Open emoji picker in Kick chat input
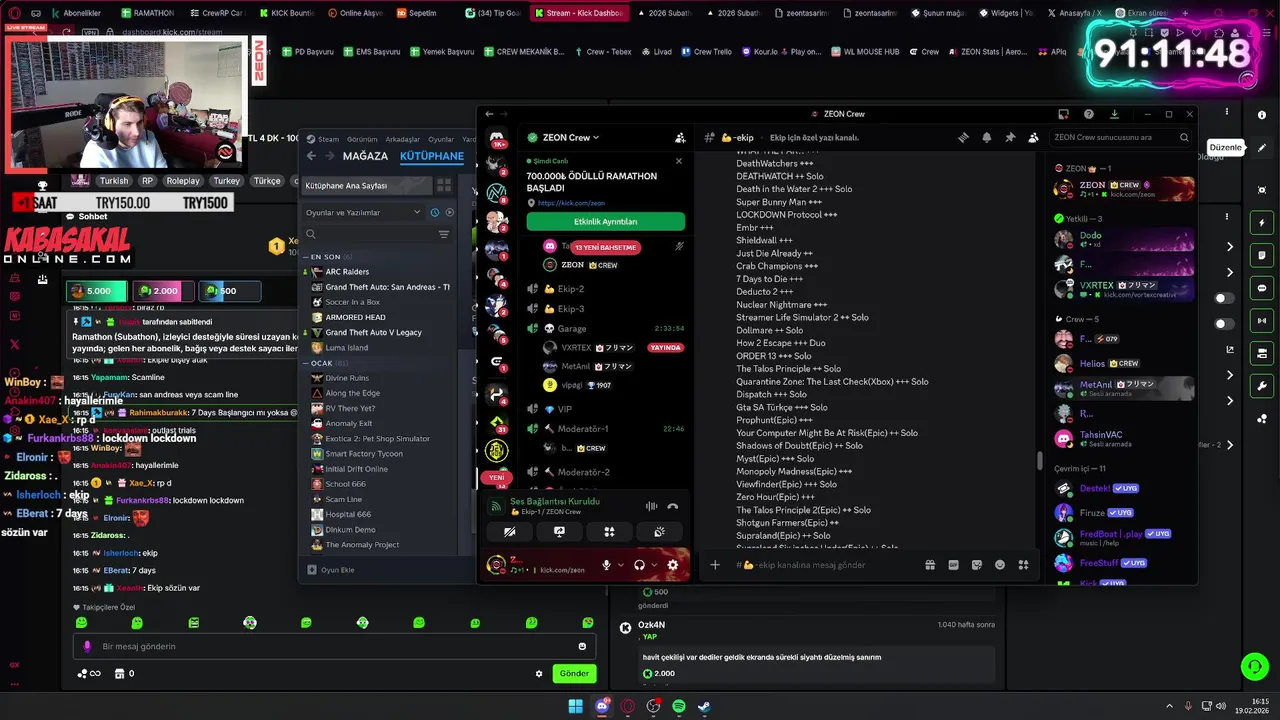 point(582,646)
